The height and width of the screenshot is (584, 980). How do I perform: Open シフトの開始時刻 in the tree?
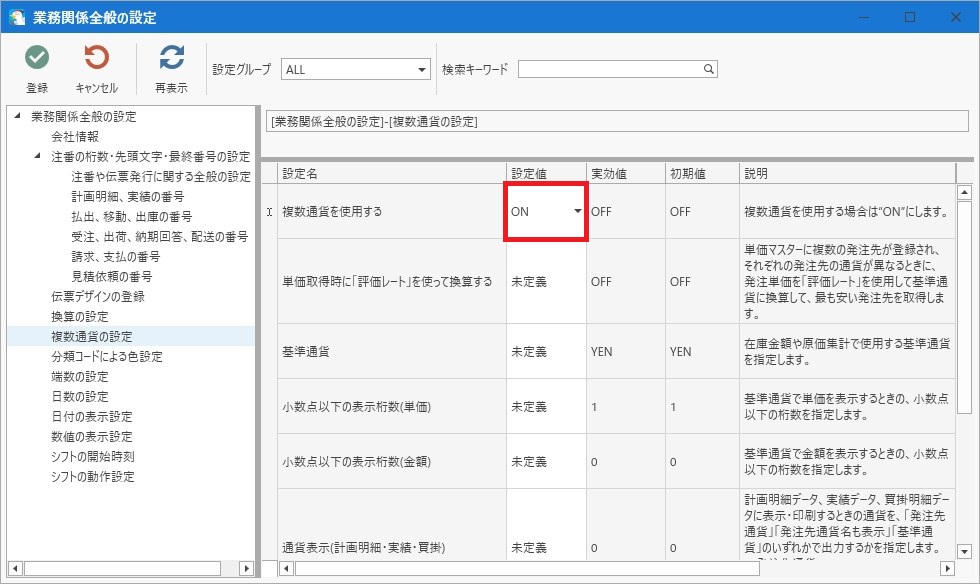tap(92, 456)
